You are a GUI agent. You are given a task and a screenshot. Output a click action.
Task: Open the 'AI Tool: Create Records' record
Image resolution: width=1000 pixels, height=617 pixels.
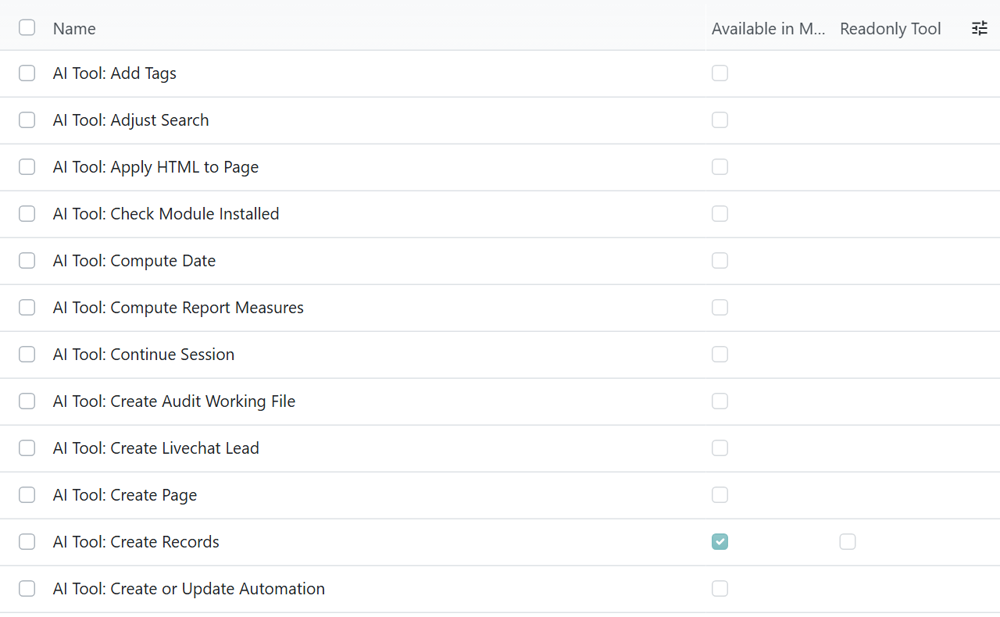tap(136, 542)
